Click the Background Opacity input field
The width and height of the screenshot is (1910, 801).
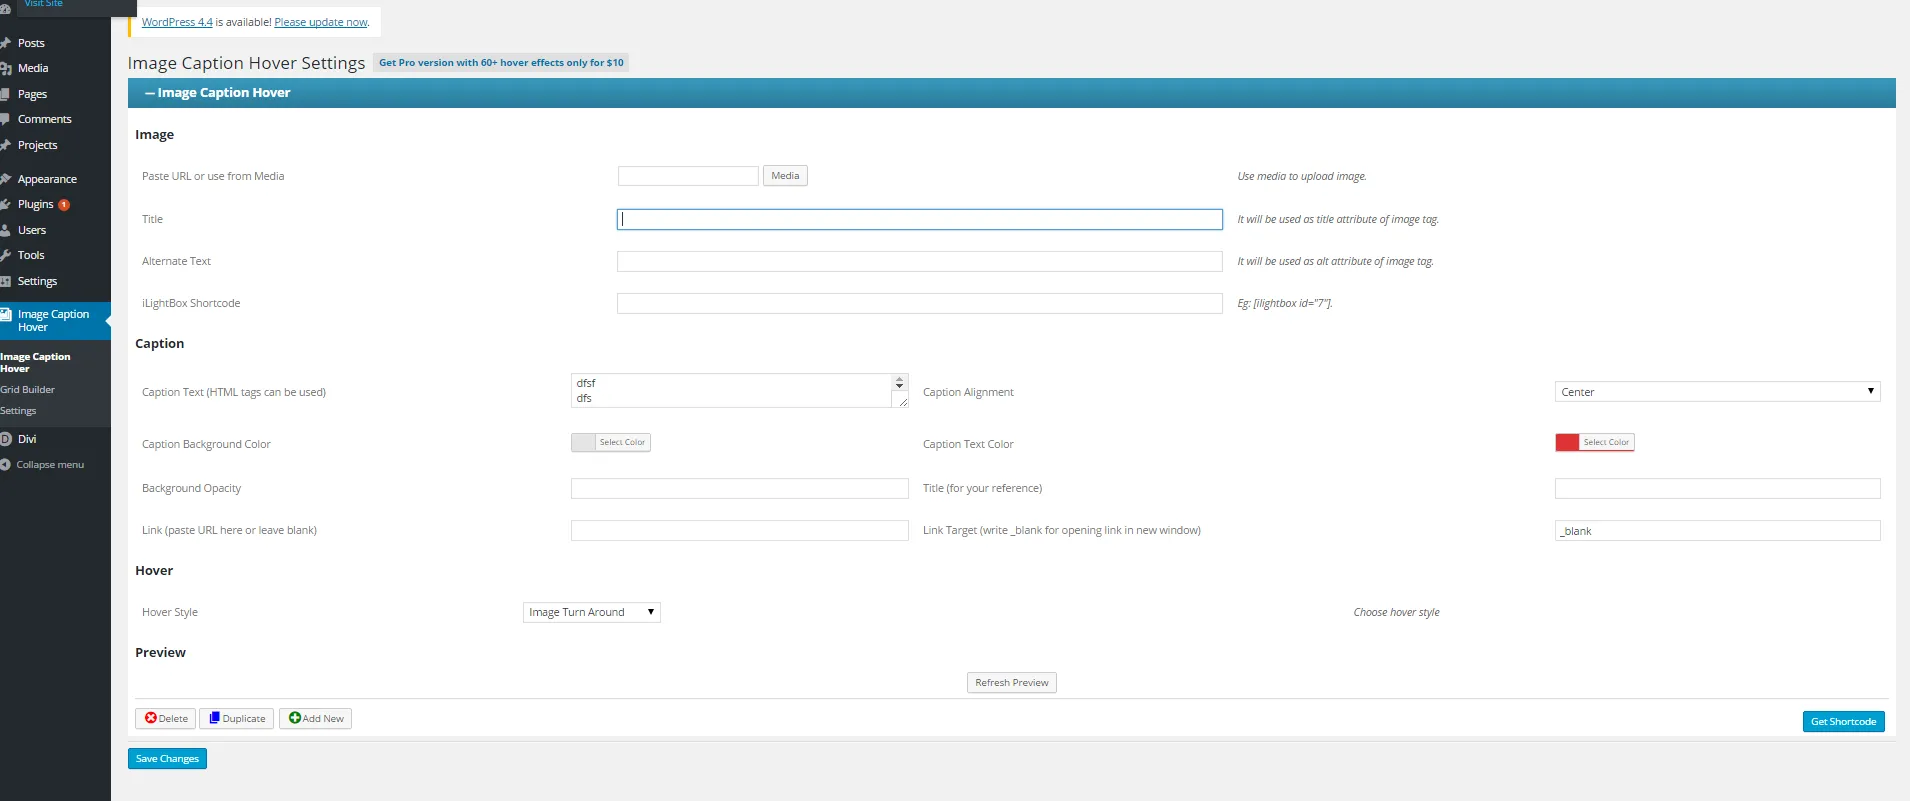(740, 488)
